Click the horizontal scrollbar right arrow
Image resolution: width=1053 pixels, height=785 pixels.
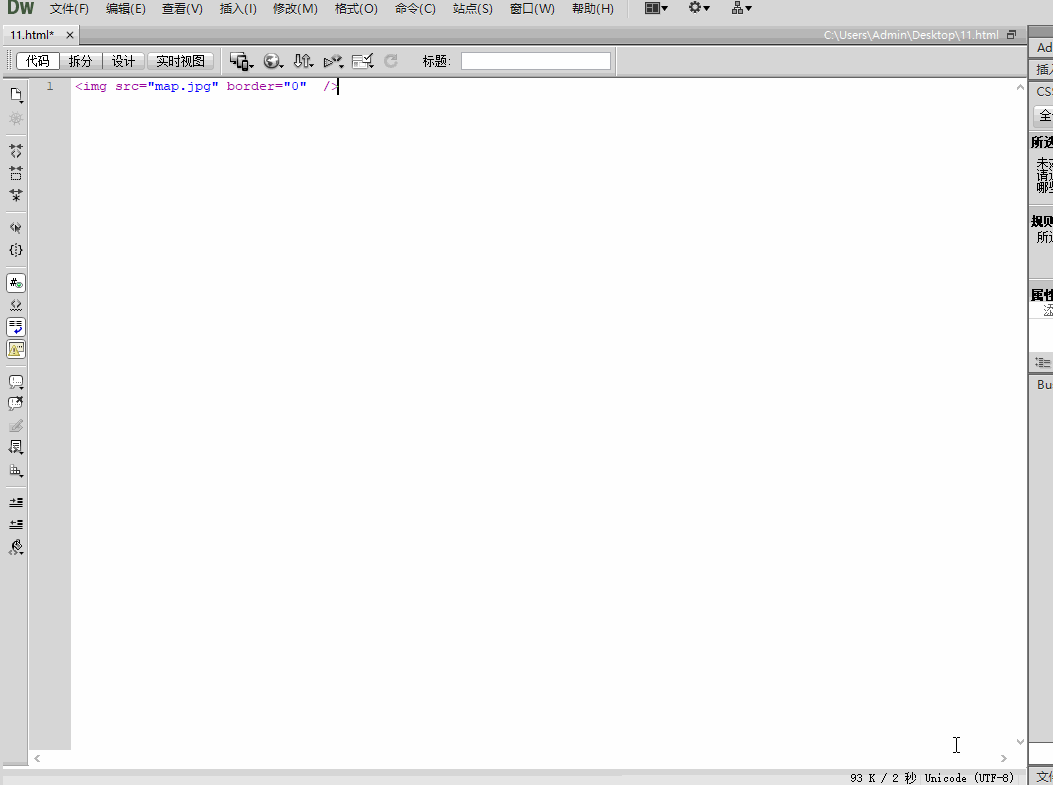point(1004,759)
